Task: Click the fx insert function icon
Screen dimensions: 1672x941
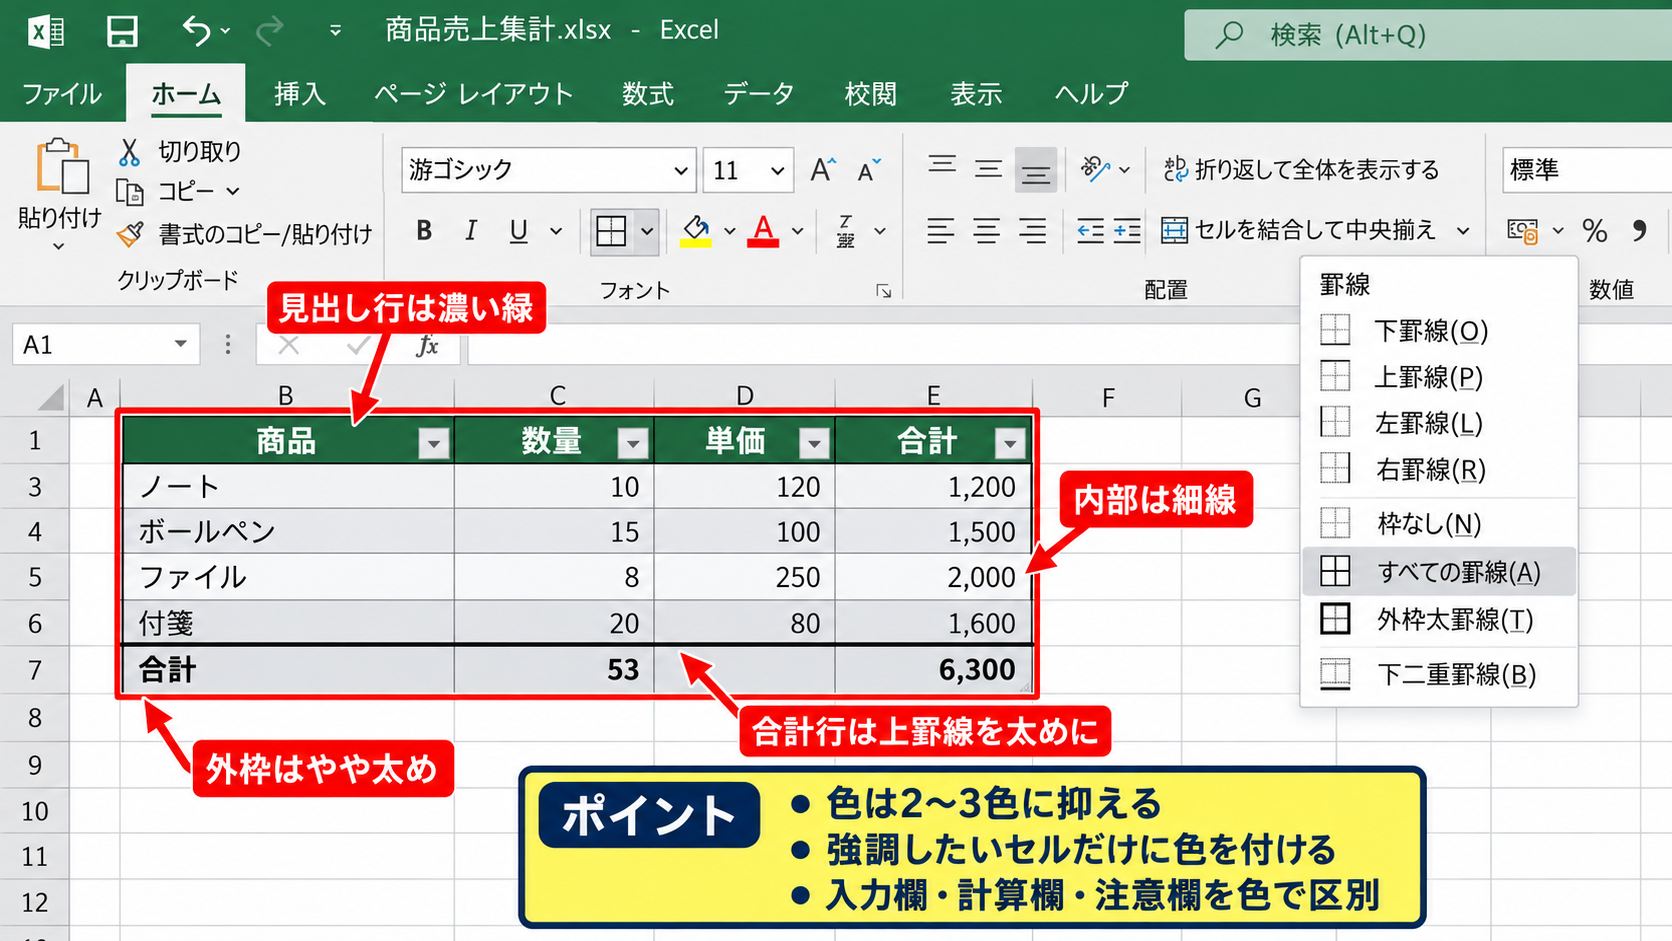Action: (427, 345)
